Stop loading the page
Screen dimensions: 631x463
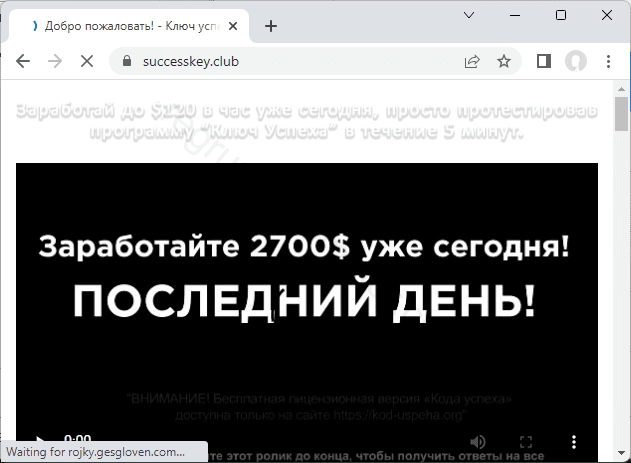[x=87, y=61]
